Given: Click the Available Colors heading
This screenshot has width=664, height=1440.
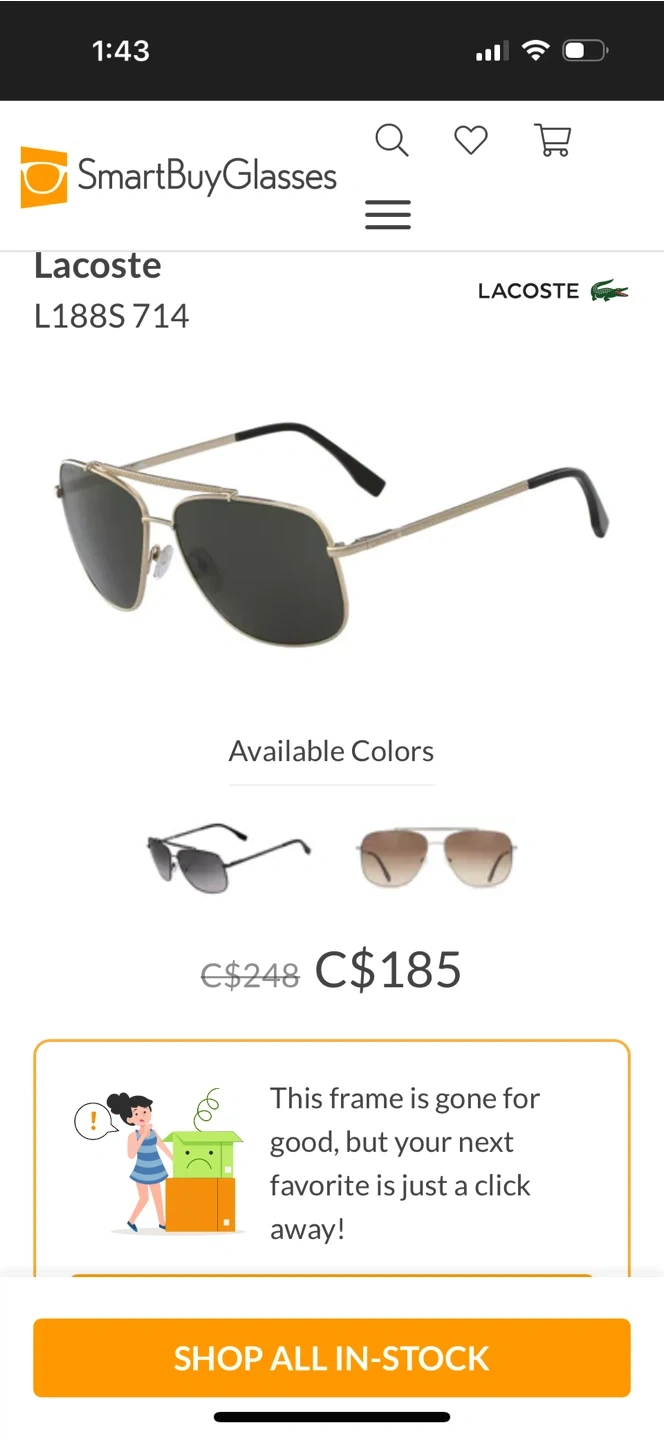Looking at the screenshot, I should pos(331,751).
